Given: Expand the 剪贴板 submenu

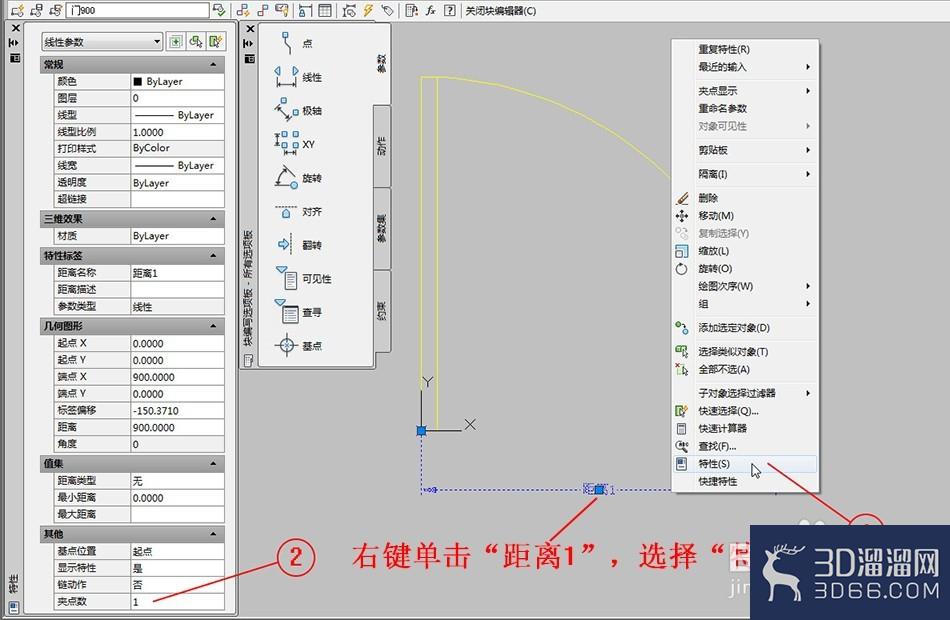Looking at the screenshot, I should pyautogui.click(x=745, y=150).
